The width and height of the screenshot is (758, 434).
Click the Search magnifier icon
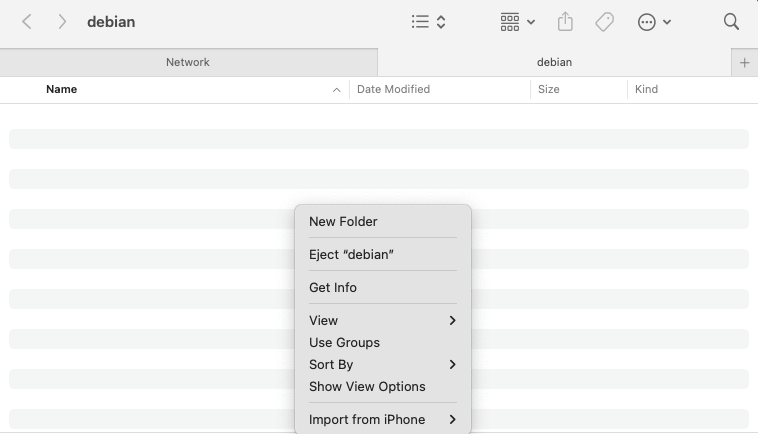pyautogui.click(x=731, y=22)
